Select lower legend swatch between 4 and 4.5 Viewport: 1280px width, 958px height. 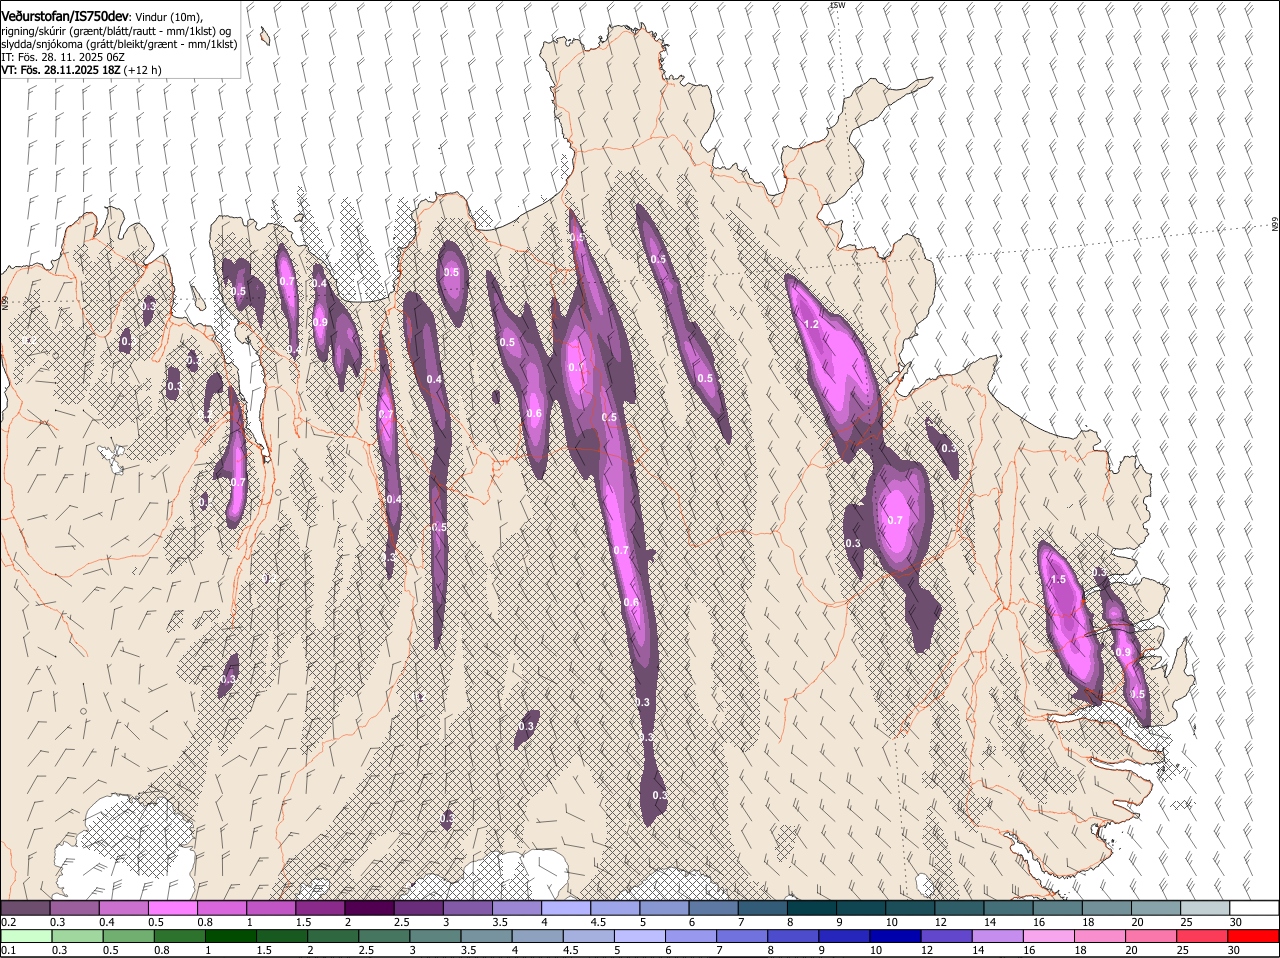(x=540, y=936)
